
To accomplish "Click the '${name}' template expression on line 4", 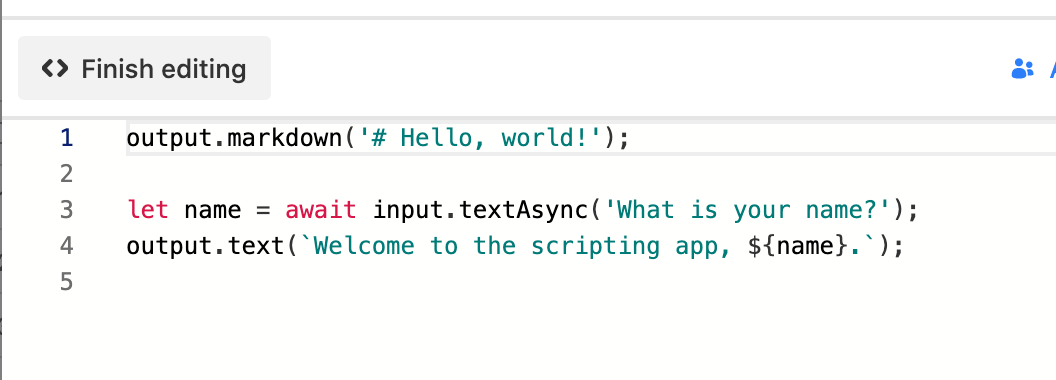I will coord(797,246).
